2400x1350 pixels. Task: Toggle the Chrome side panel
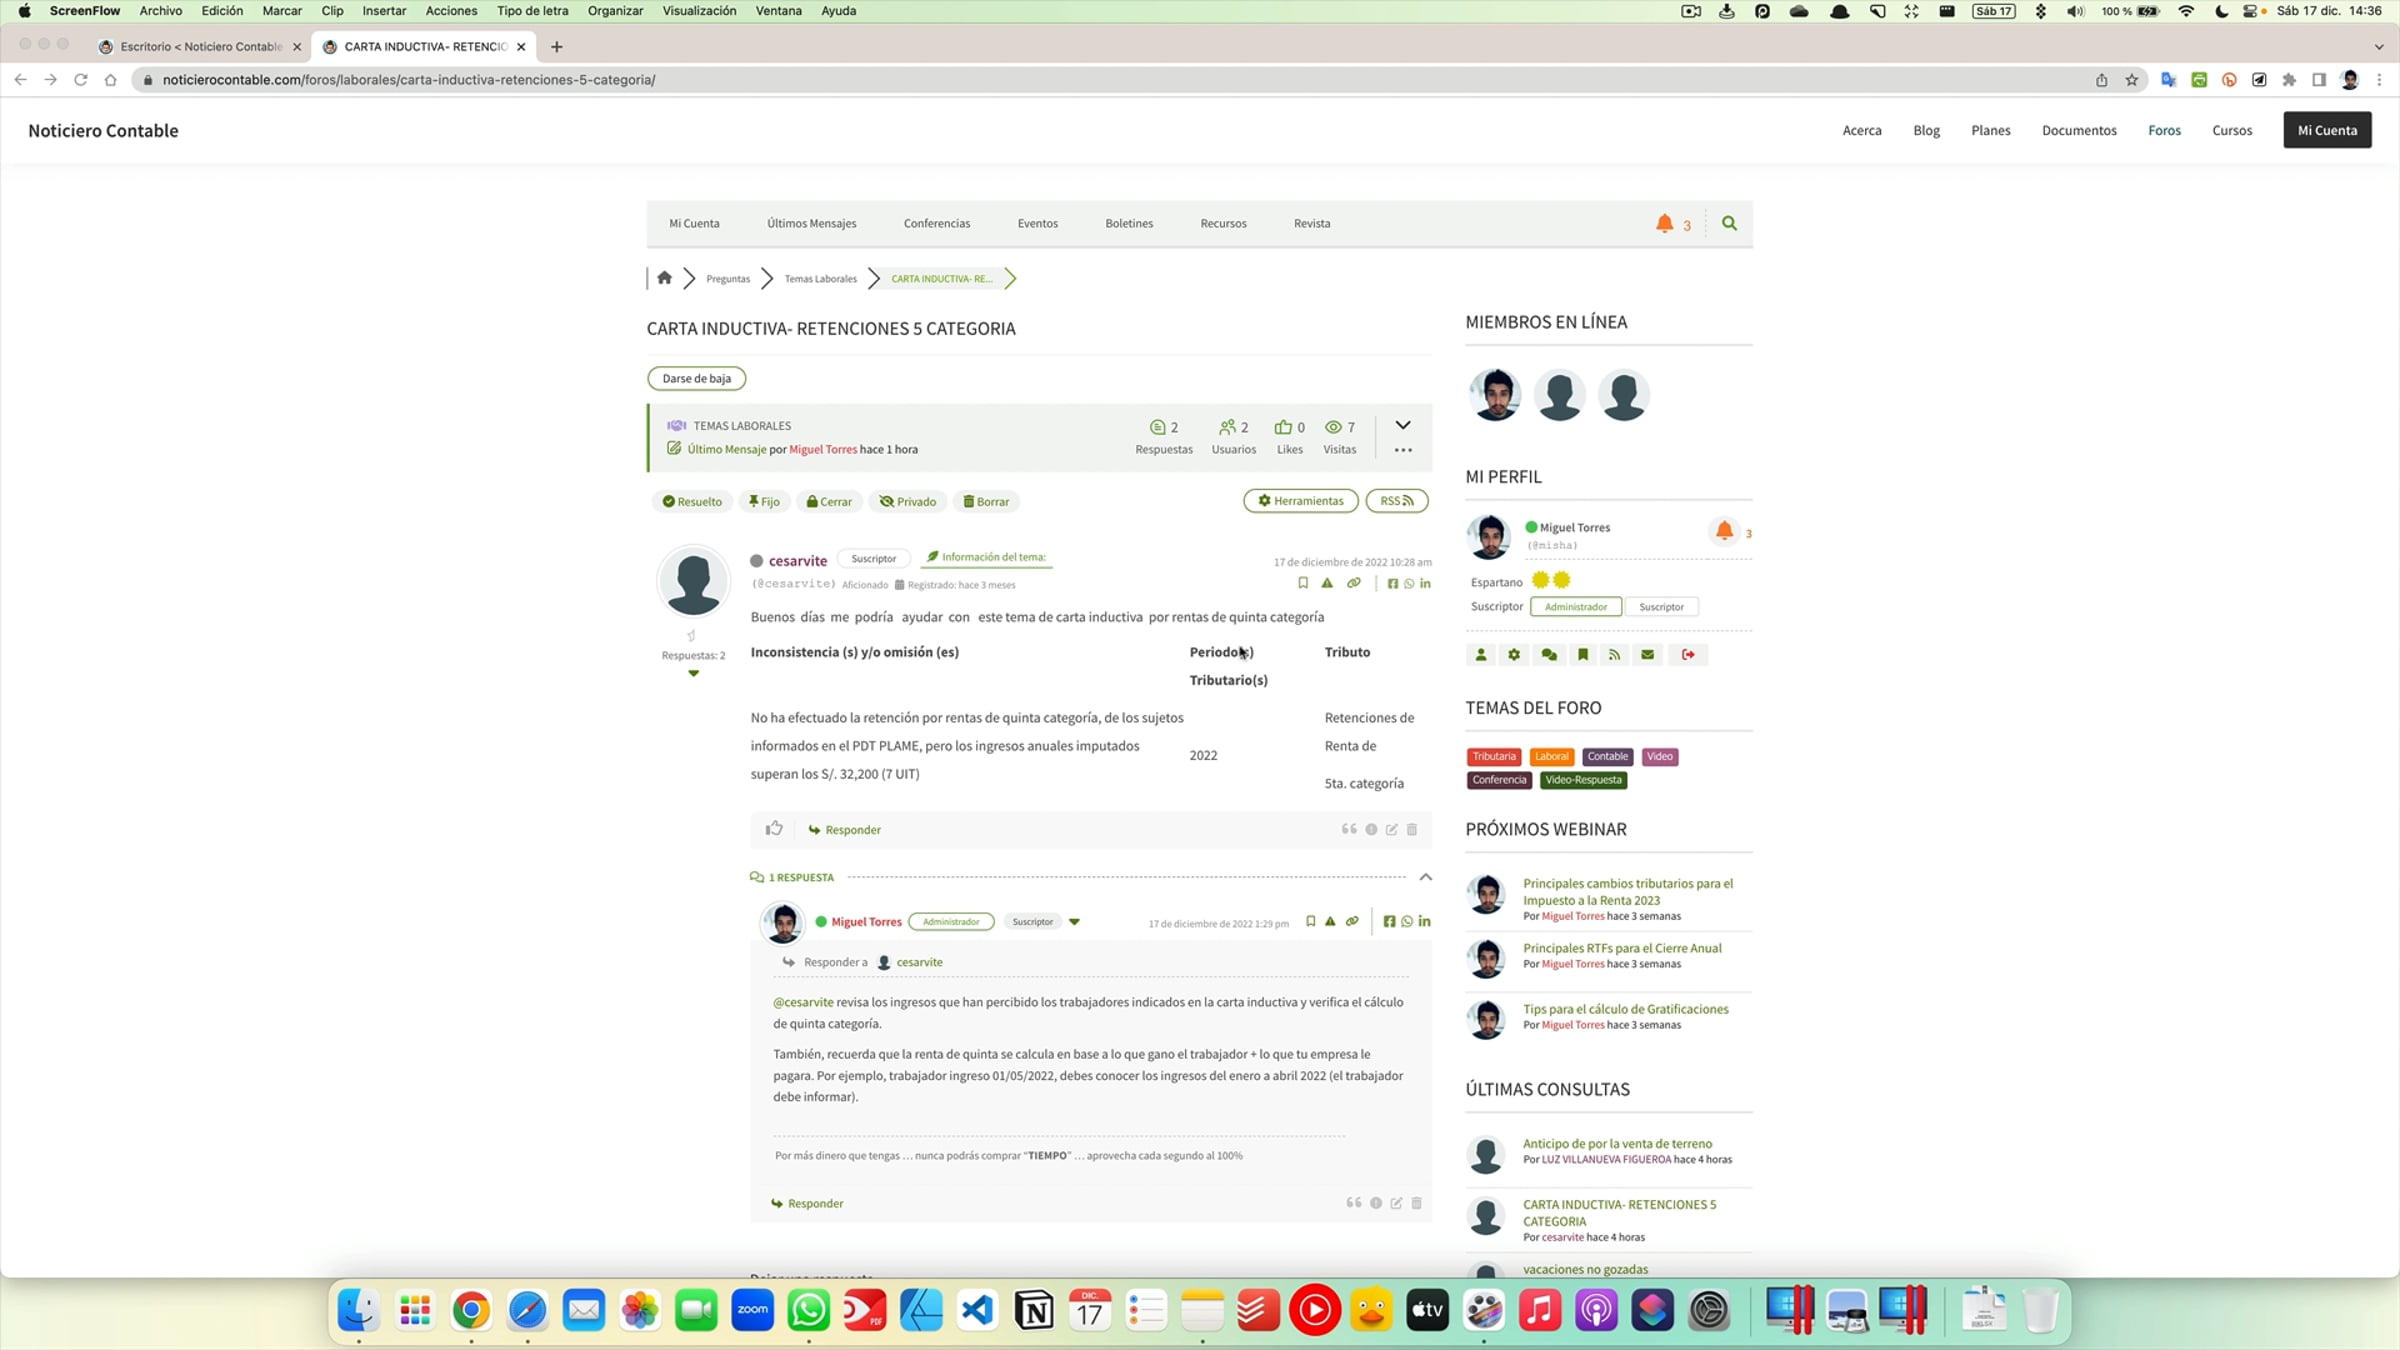pos(2319,80)
